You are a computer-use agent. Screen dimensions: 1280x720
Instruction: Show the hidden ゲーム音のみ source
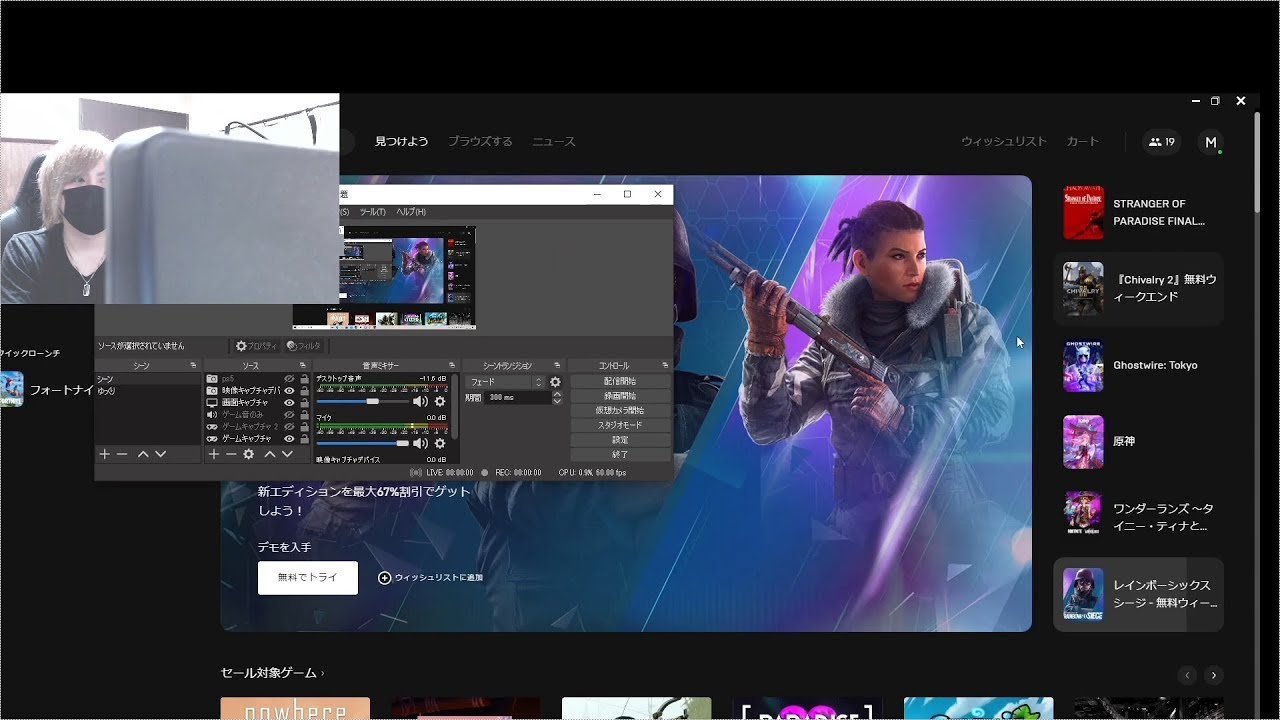coord(289,415)
